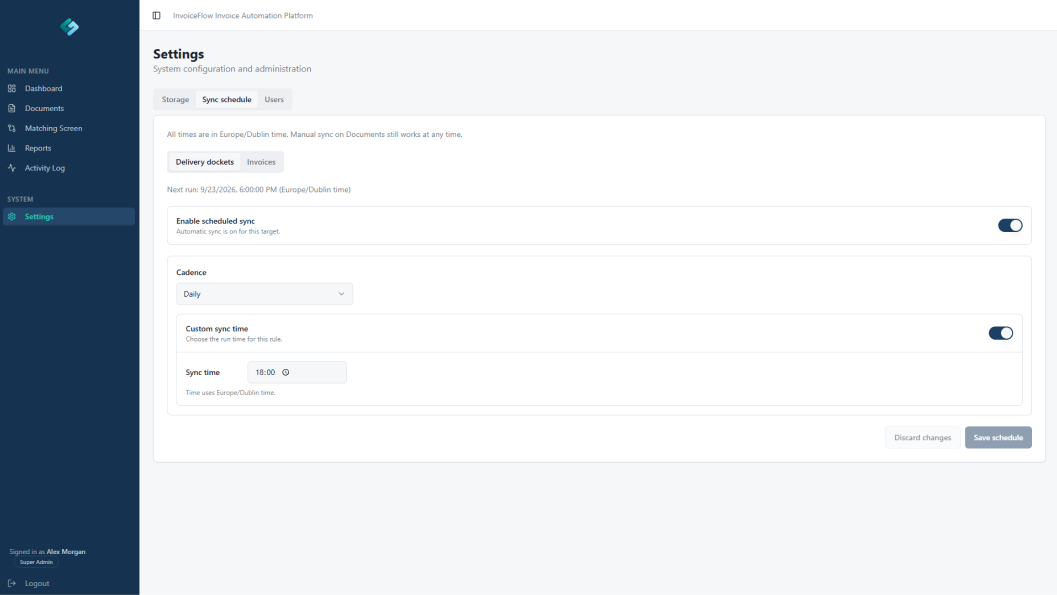Click the Dashboard grid icon
The width and height of the screenshot is (1057, 595).
pyautogui.click(x=12, y=88)
